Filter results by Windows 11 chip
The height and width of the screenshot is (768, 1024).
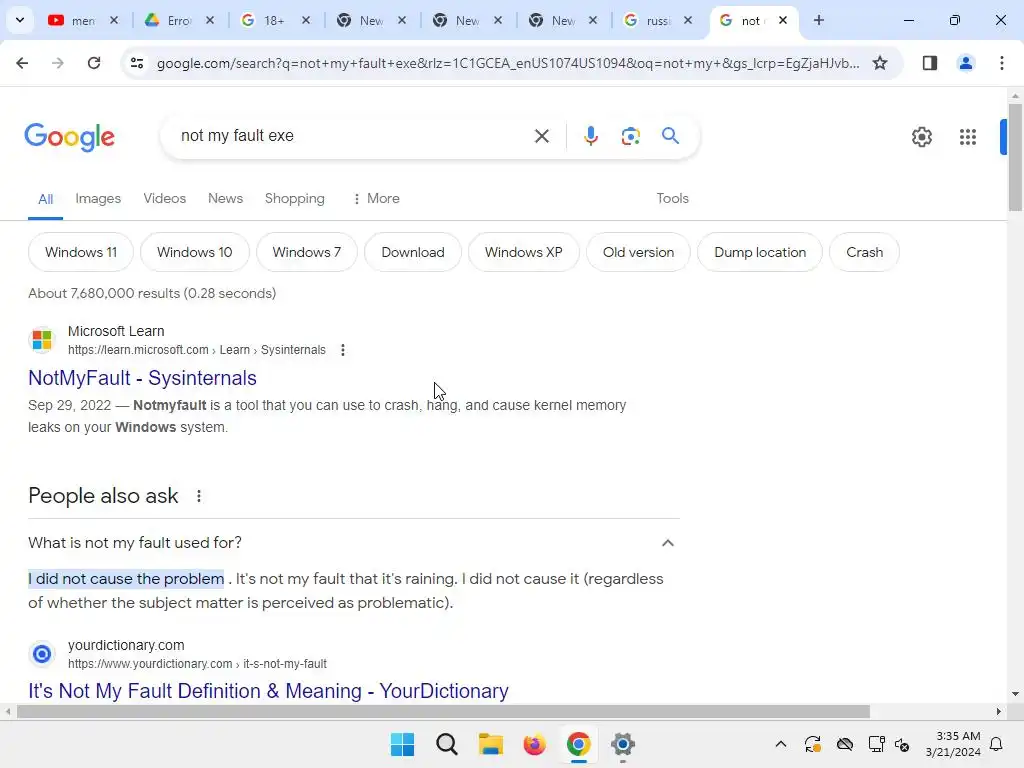coord(81,253)
